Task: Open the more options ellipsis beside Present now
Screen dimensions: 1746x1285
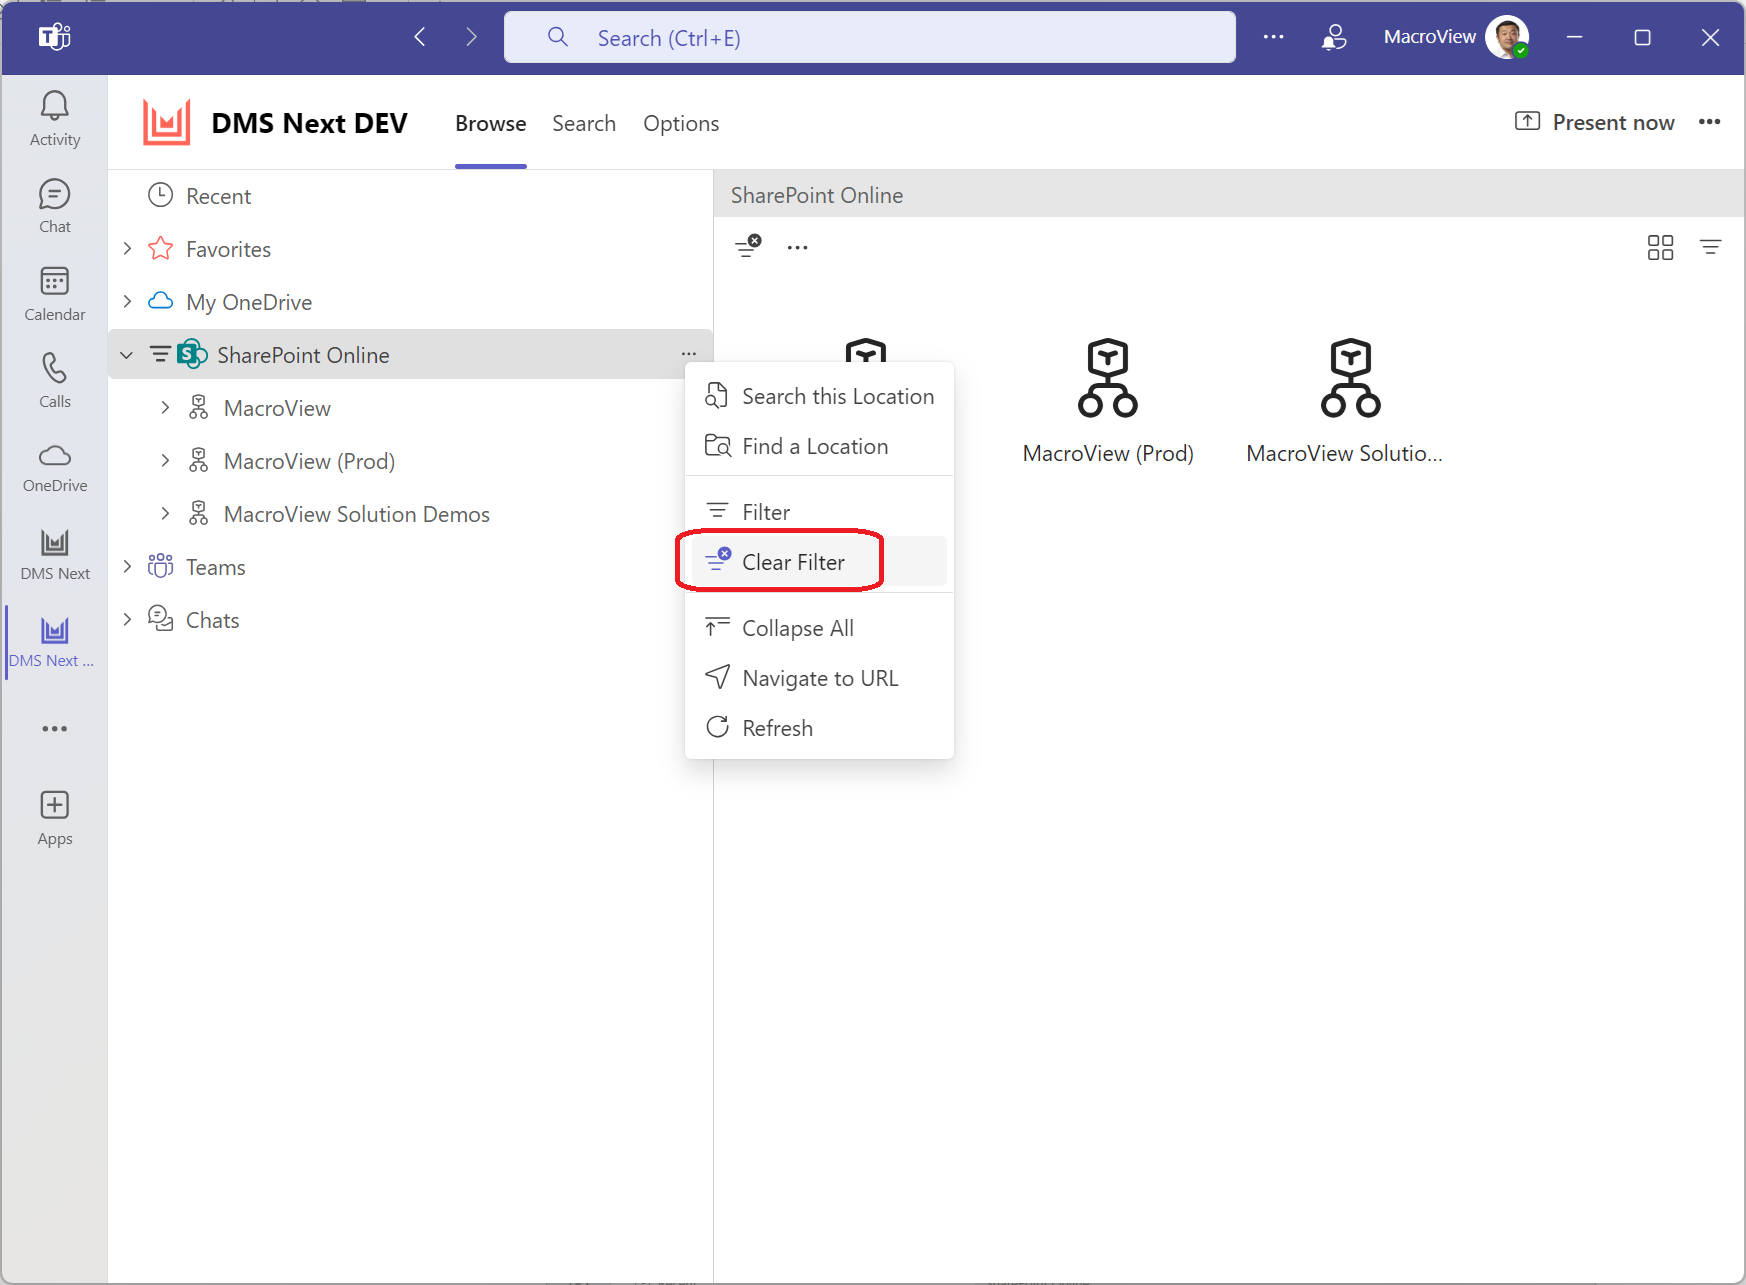Action: pos(1710,122)
